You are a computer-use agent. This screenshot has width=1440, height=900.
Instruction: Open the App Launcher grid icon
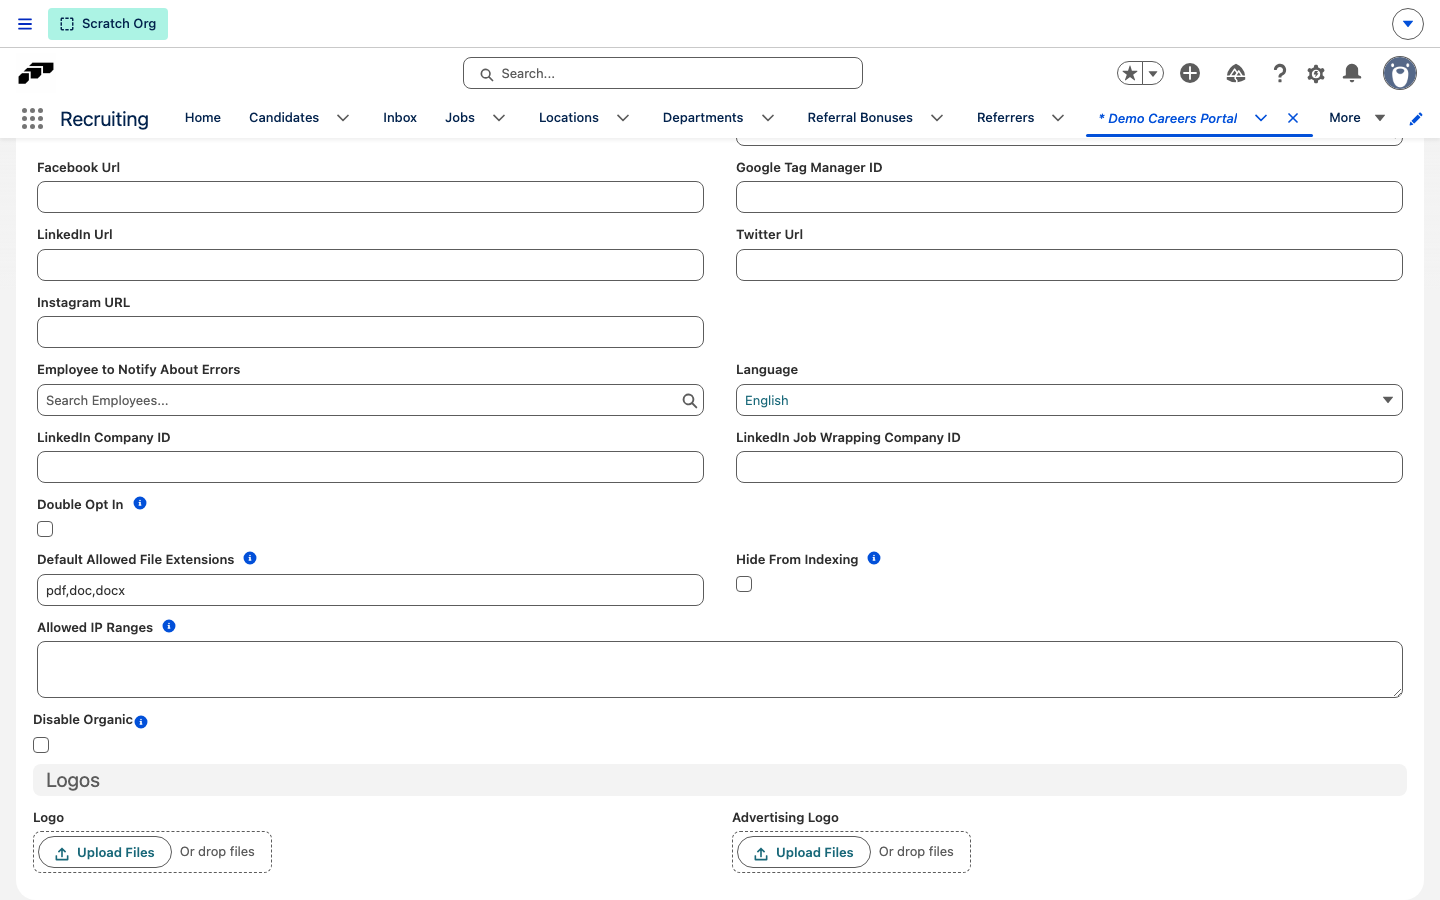click(x=32, y=119)
